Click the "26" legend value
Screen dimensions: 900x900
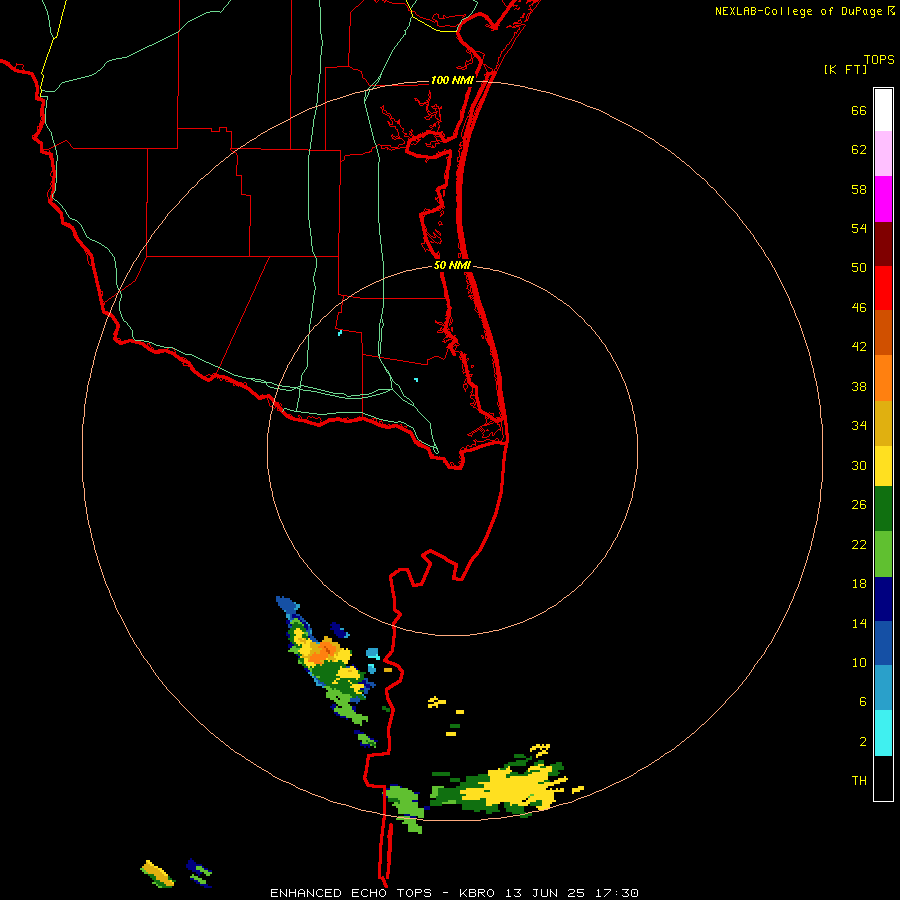coord(859,505)
